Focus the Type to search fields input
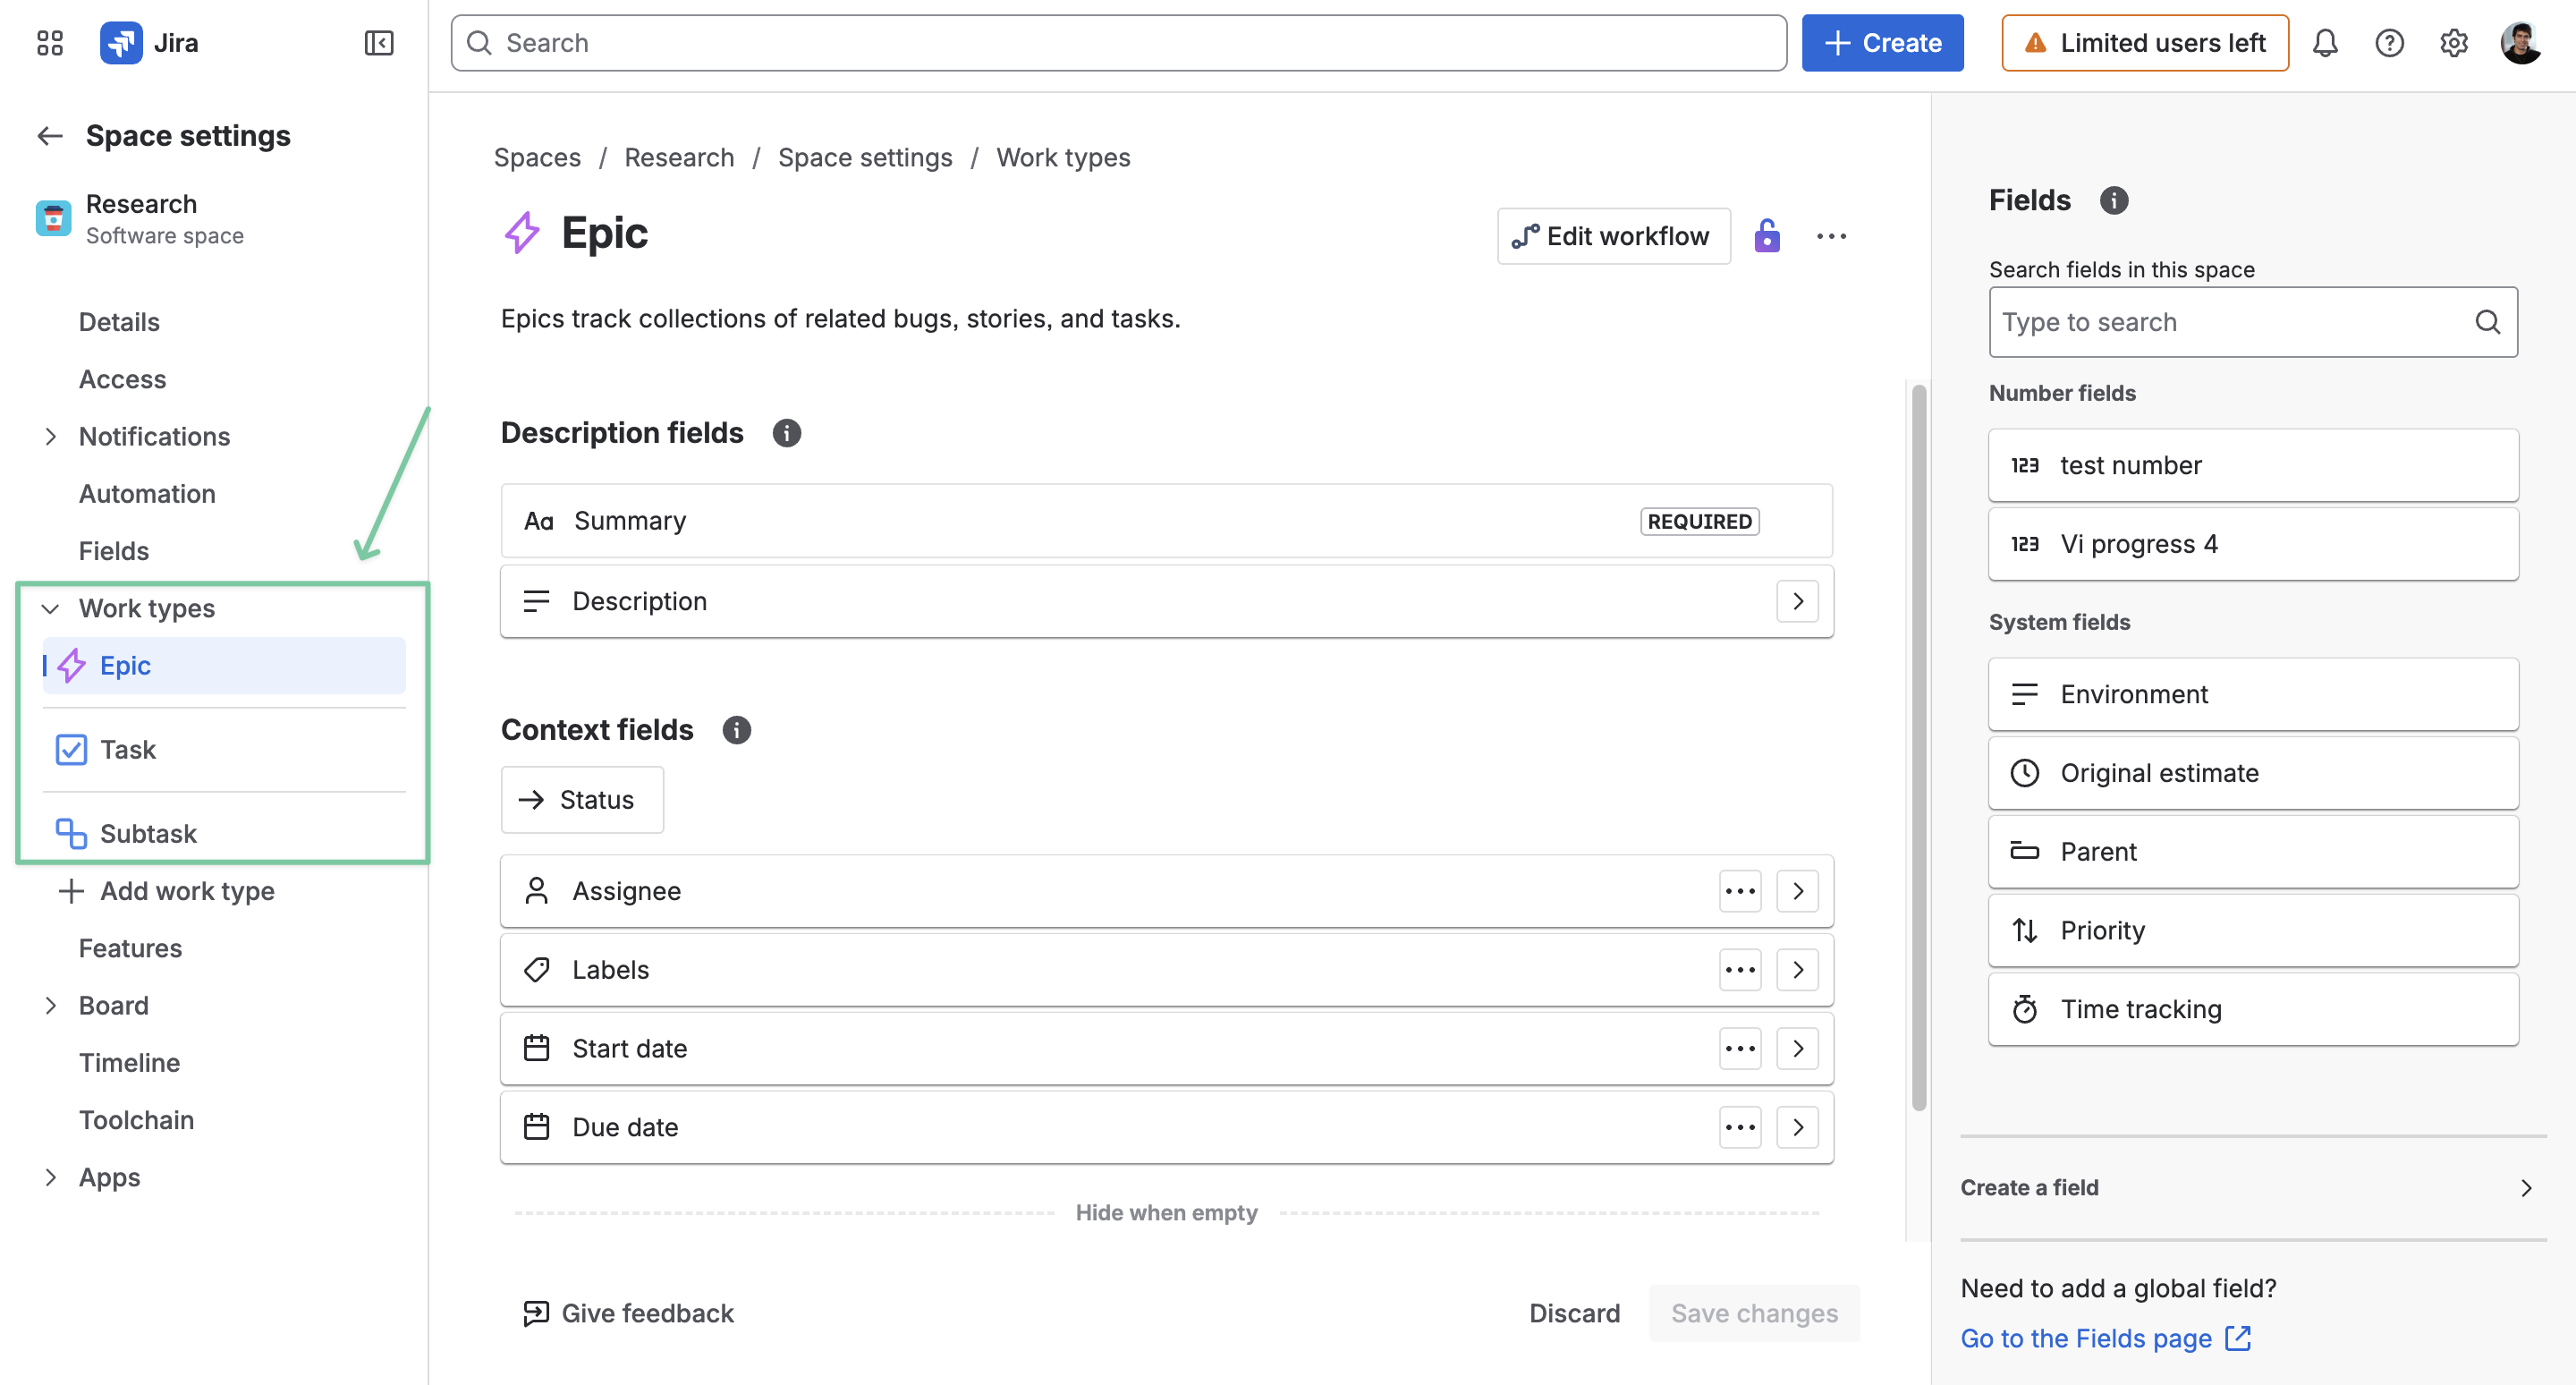2576x1385 pixels. (x=2252, y=322)
